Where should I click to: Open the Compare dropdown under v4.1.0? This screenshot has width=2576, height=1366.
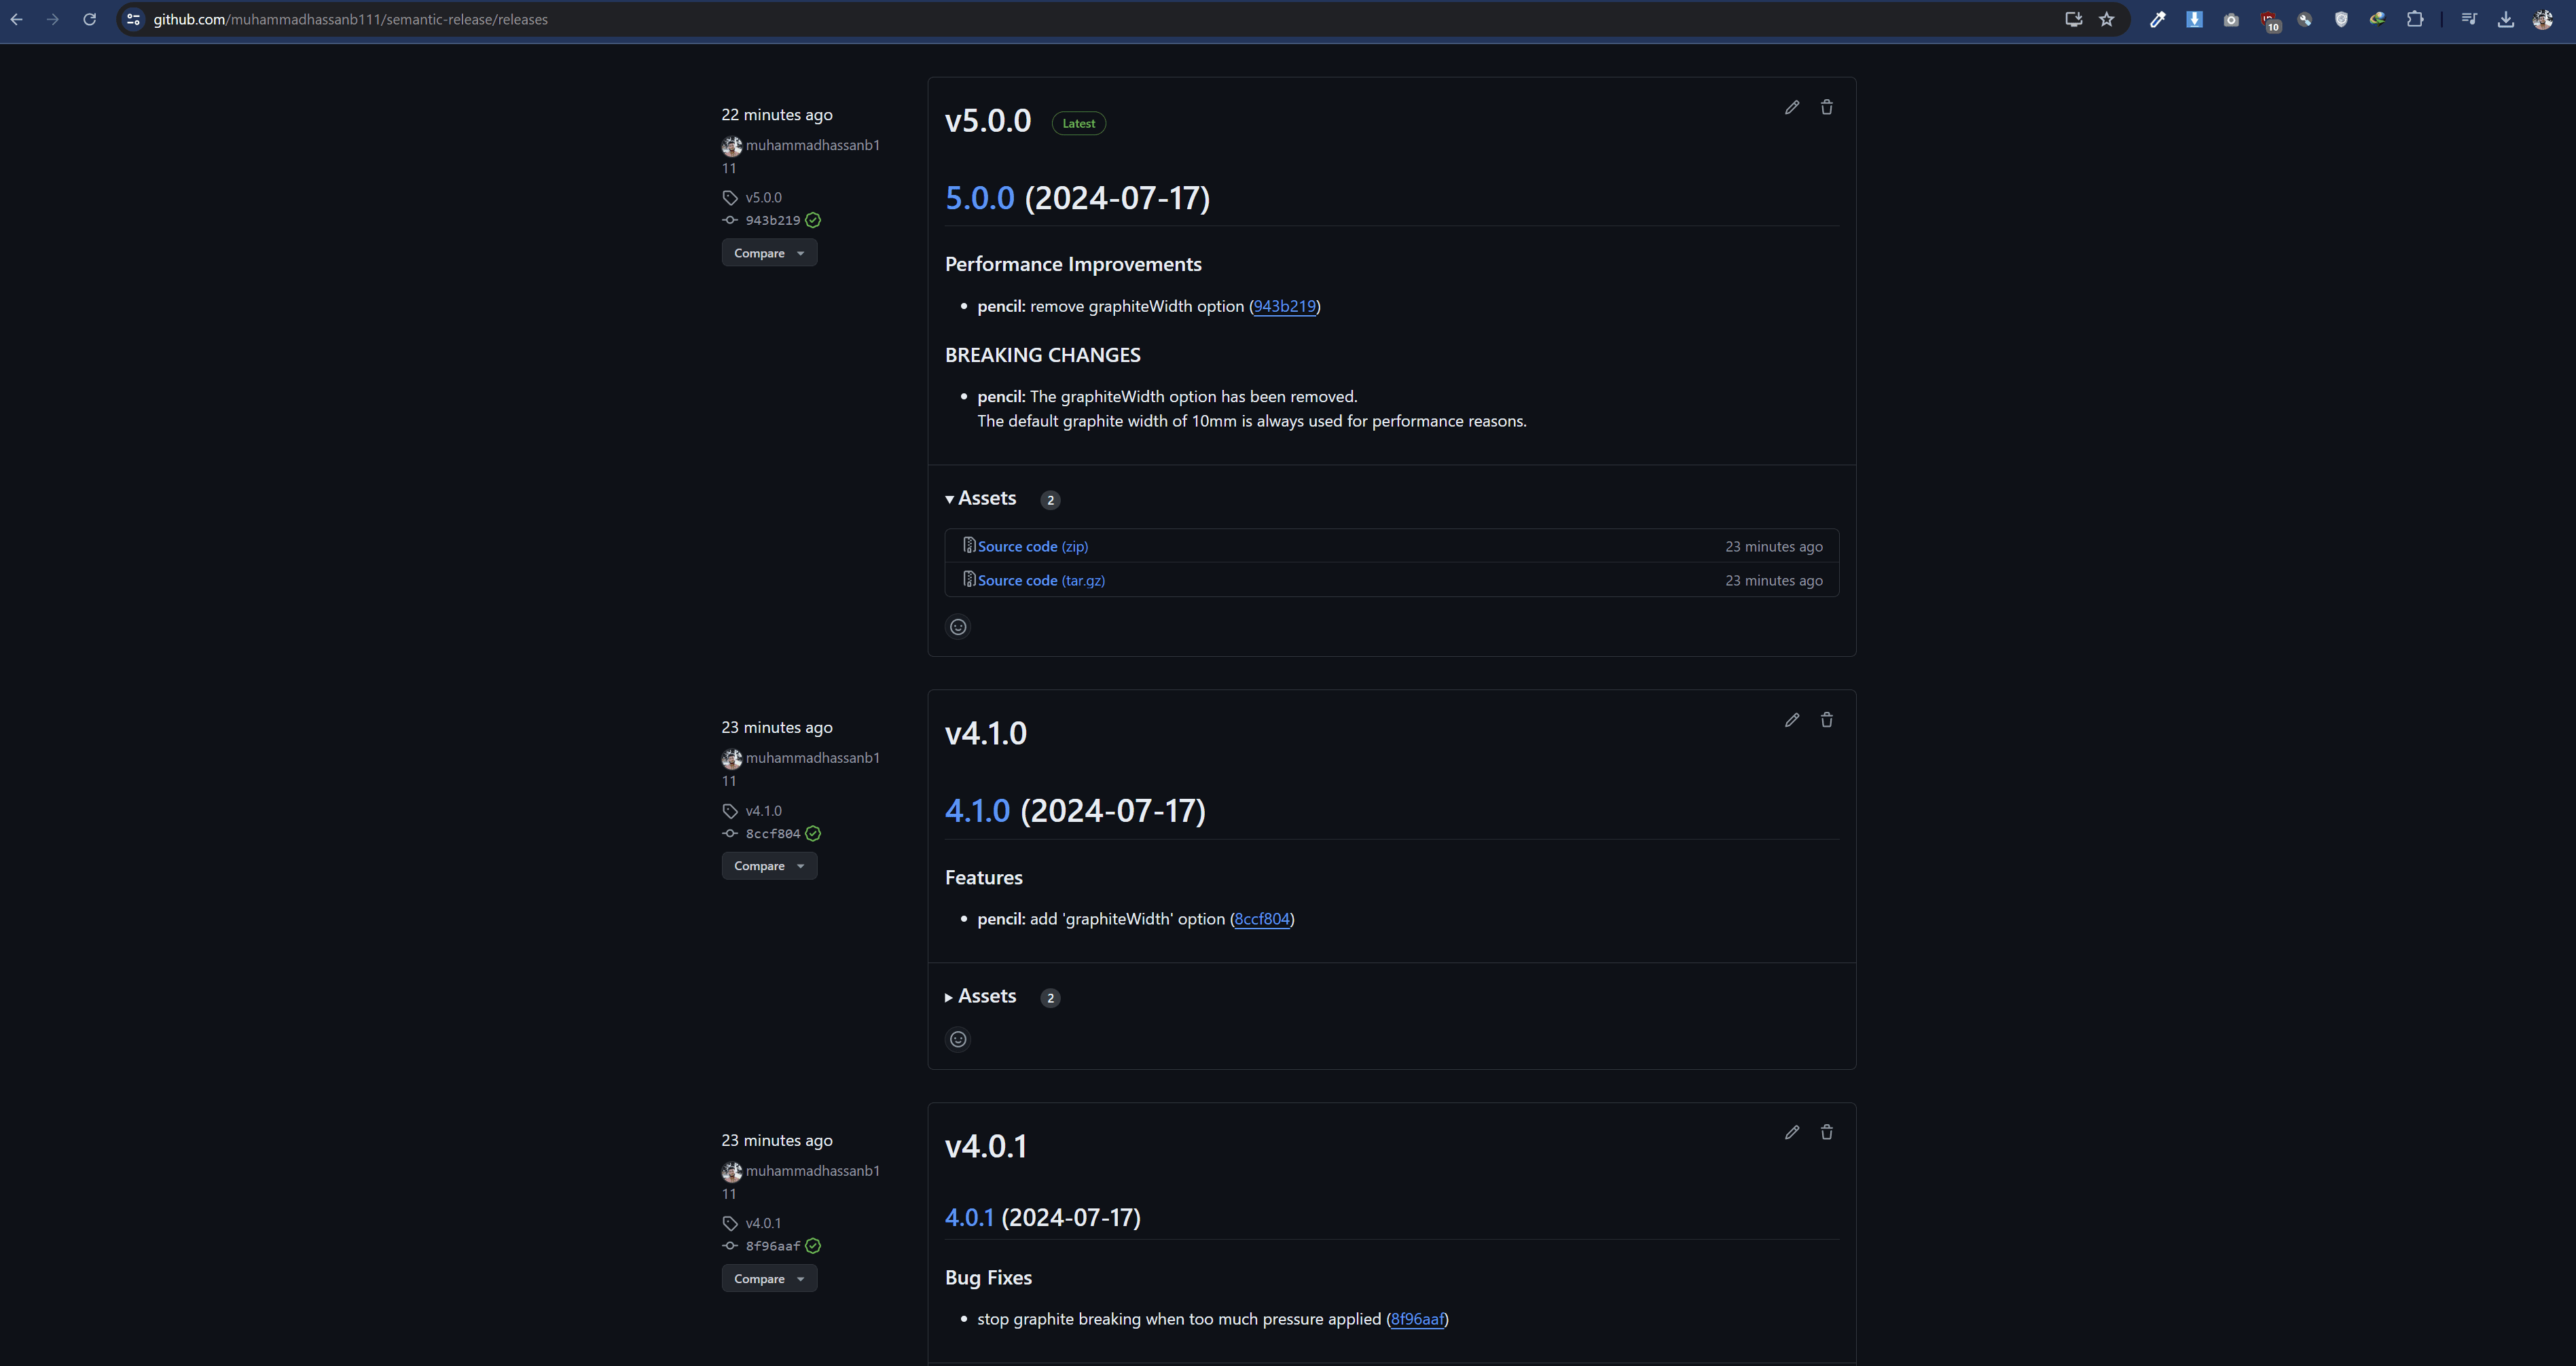[768, 865]
